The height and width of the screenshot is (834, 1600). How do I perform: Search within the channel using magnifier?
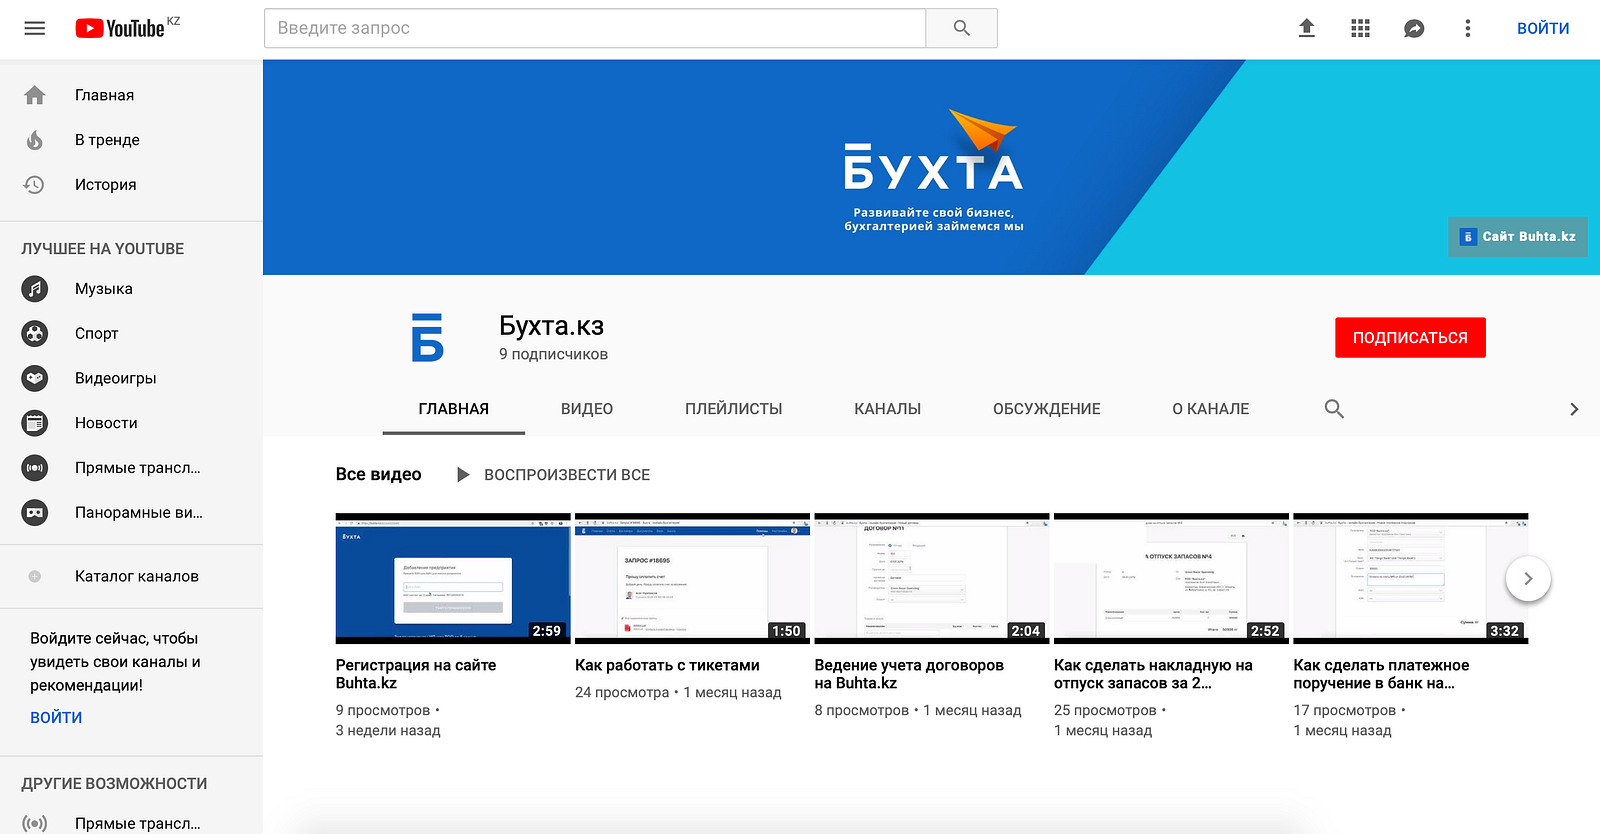pos(1334,408)
